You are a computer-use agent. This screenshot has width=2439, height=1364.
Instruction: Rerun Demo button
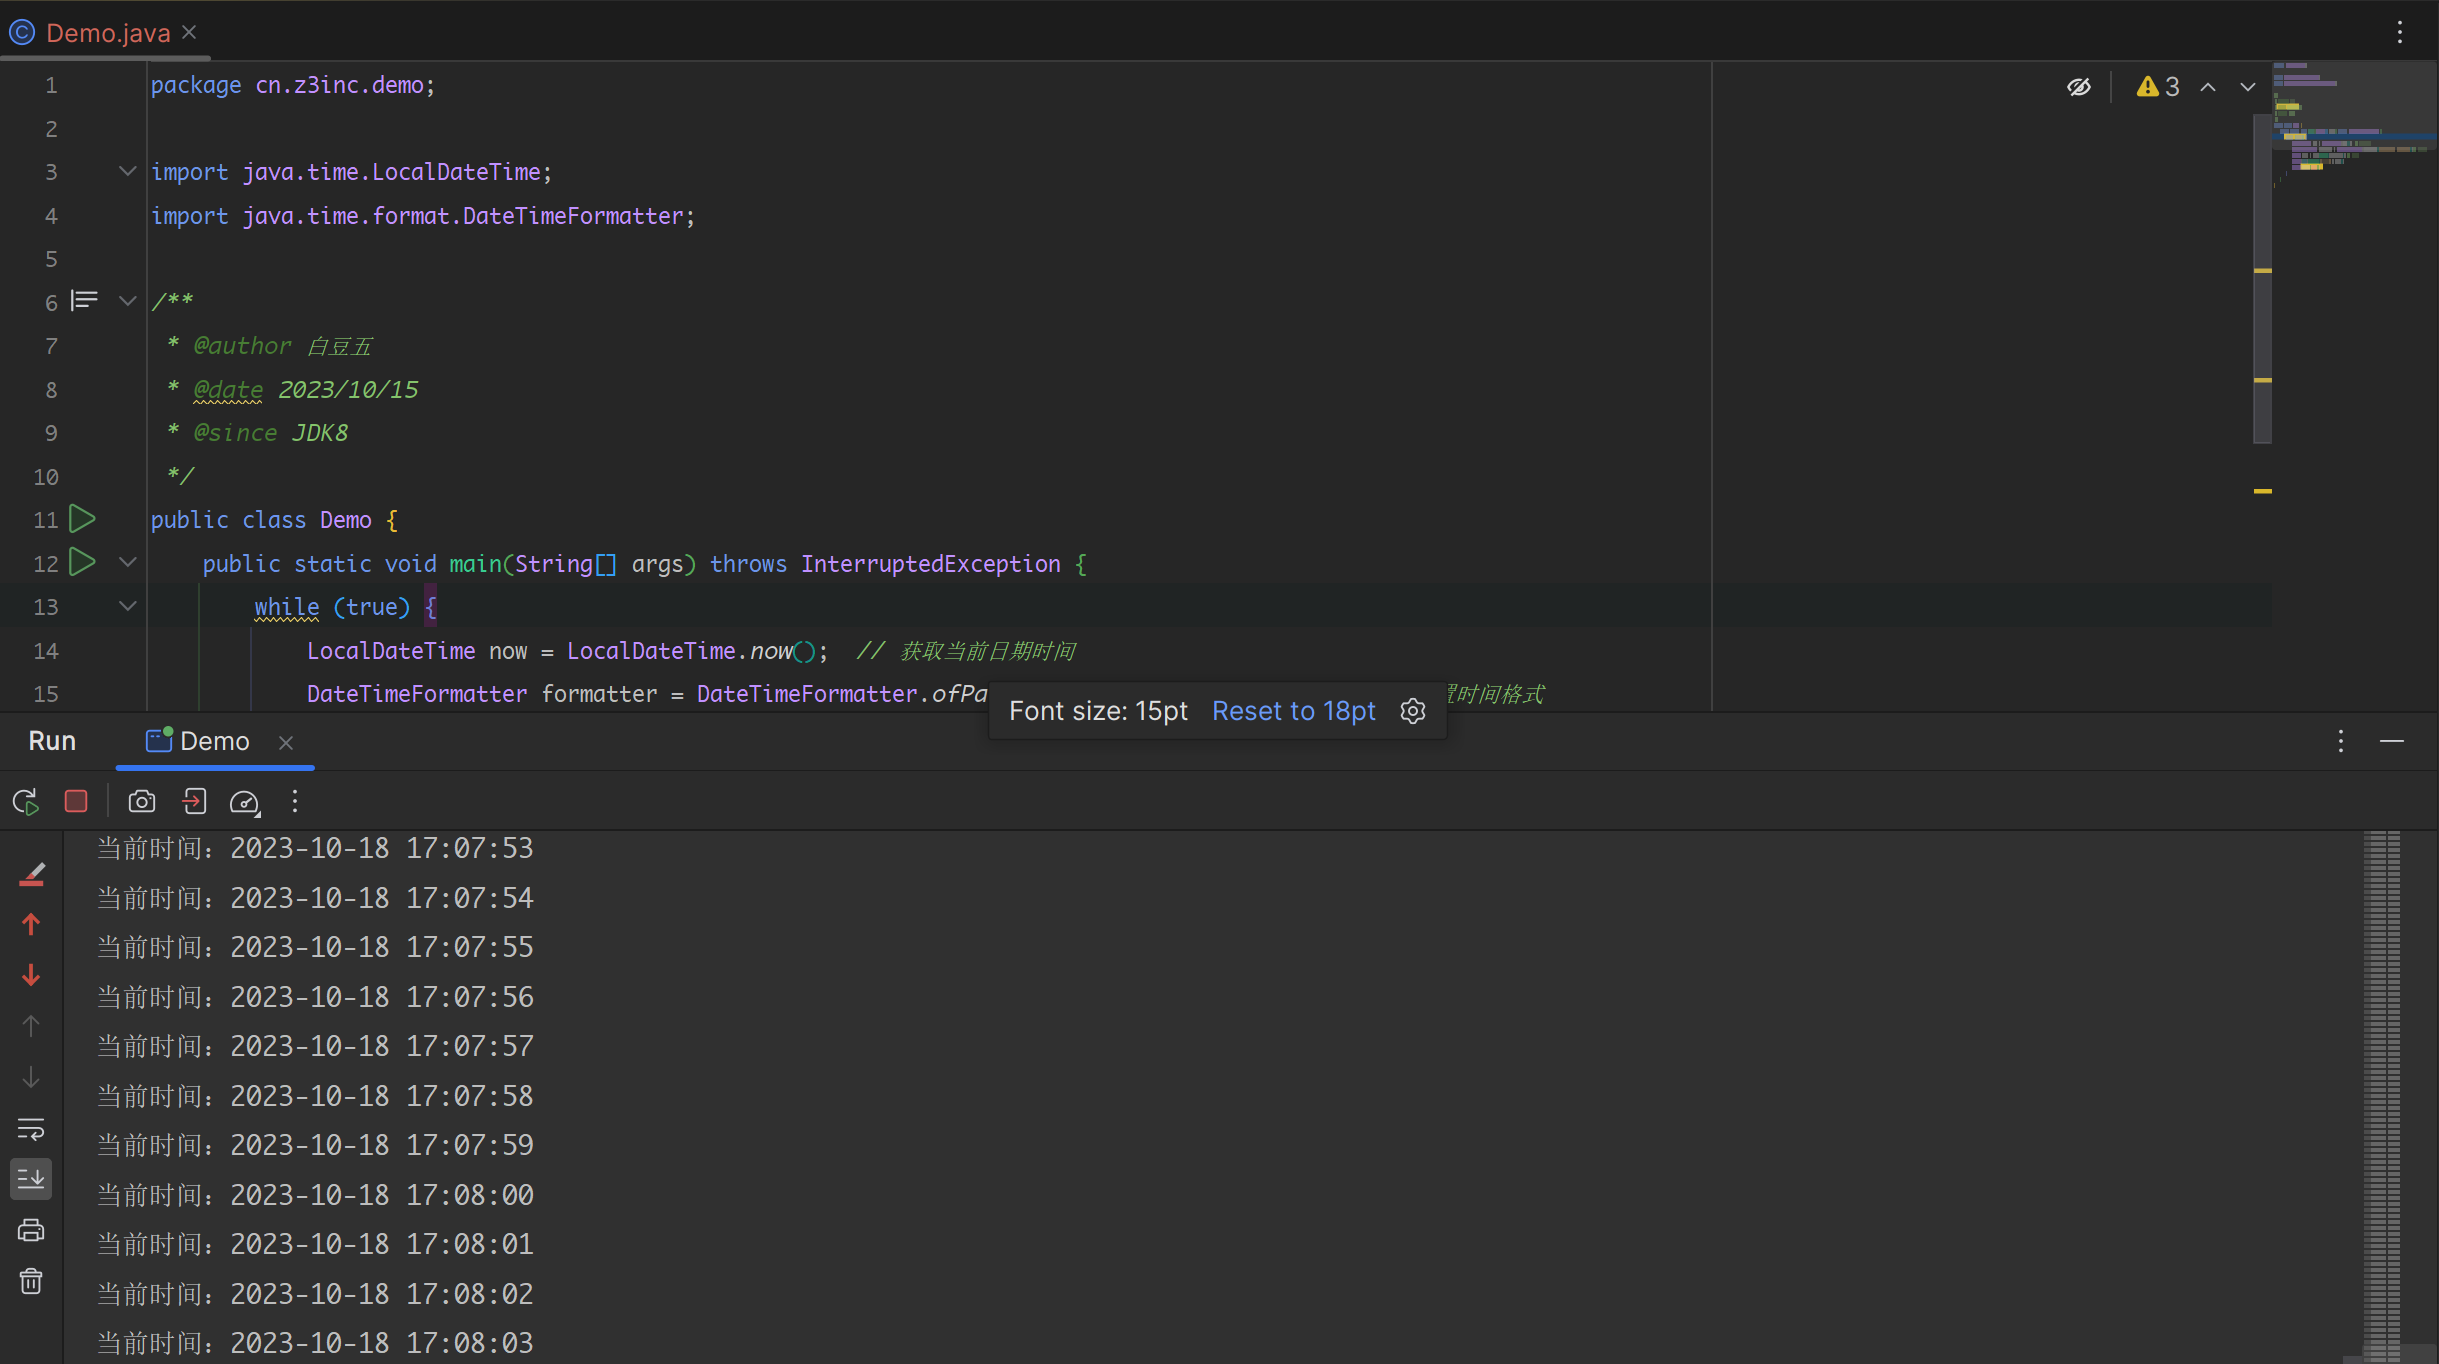pos(26,802)
